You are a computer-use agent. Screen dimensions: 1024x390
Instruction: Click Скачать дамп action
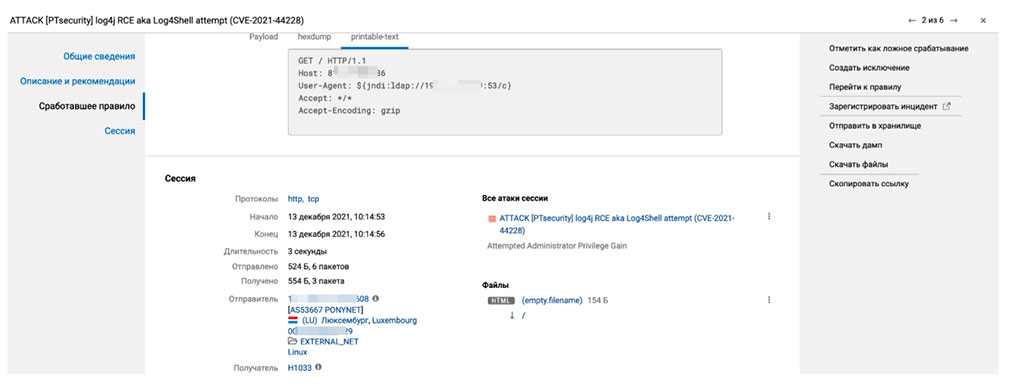click(x=856, y=145)
